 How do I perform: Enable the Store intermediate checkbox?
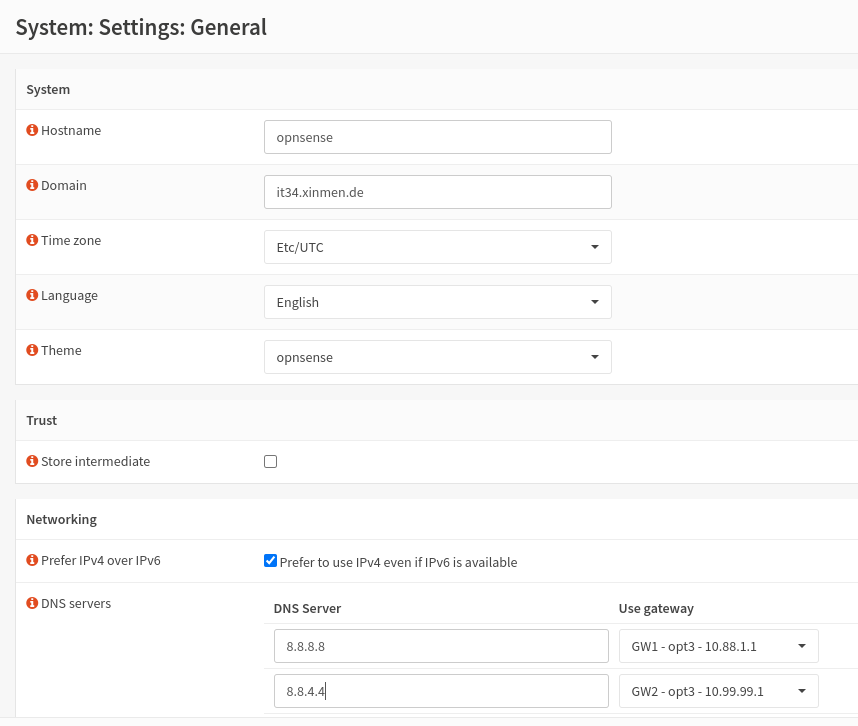270,461
